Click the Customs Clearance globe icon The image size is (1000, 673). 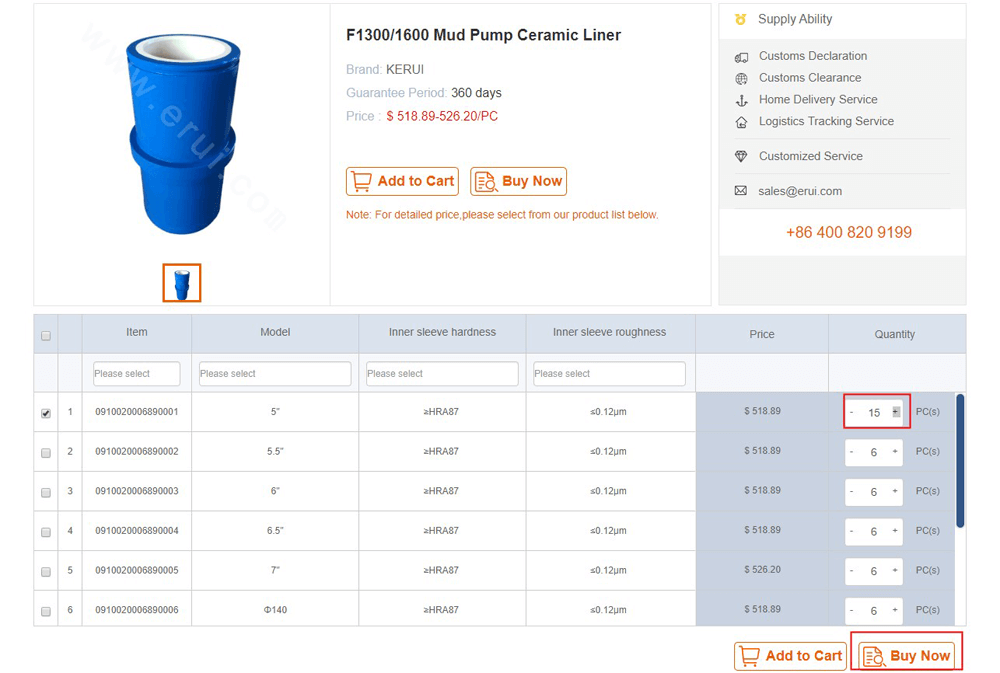[x=741, y=78]
